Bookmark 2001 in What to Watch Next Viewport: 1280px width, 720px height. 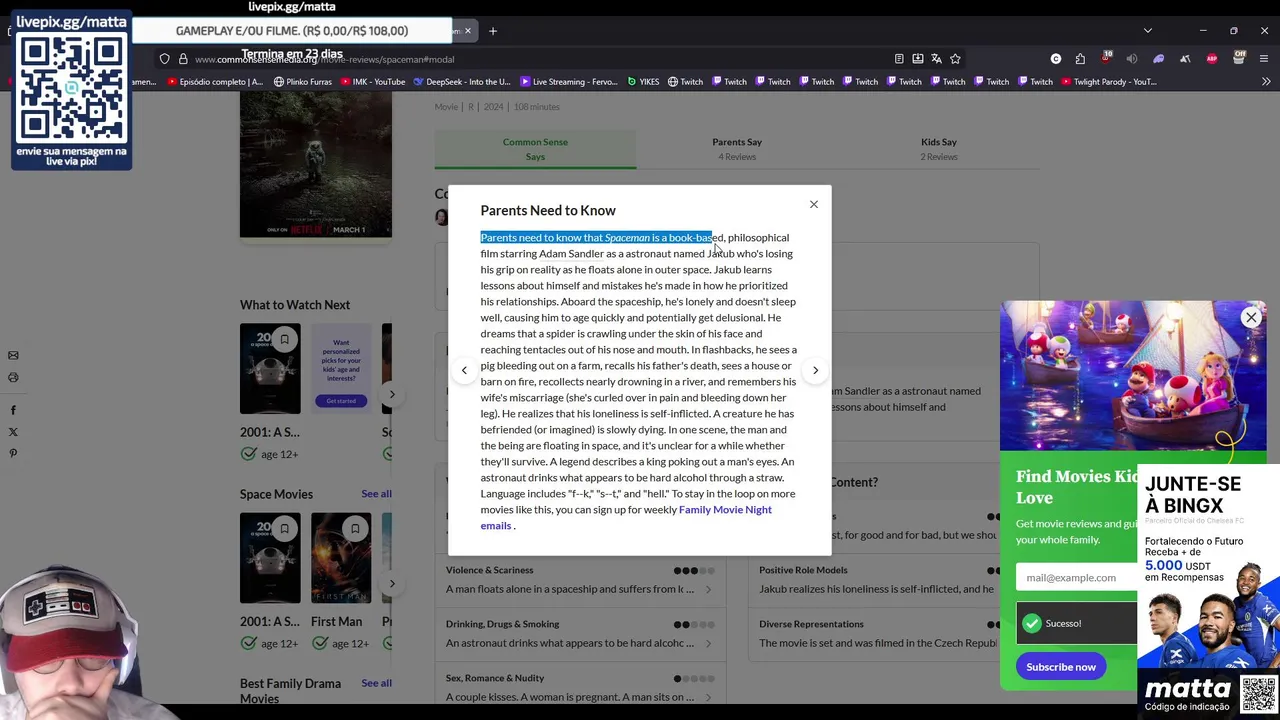(x=284, y=340)
